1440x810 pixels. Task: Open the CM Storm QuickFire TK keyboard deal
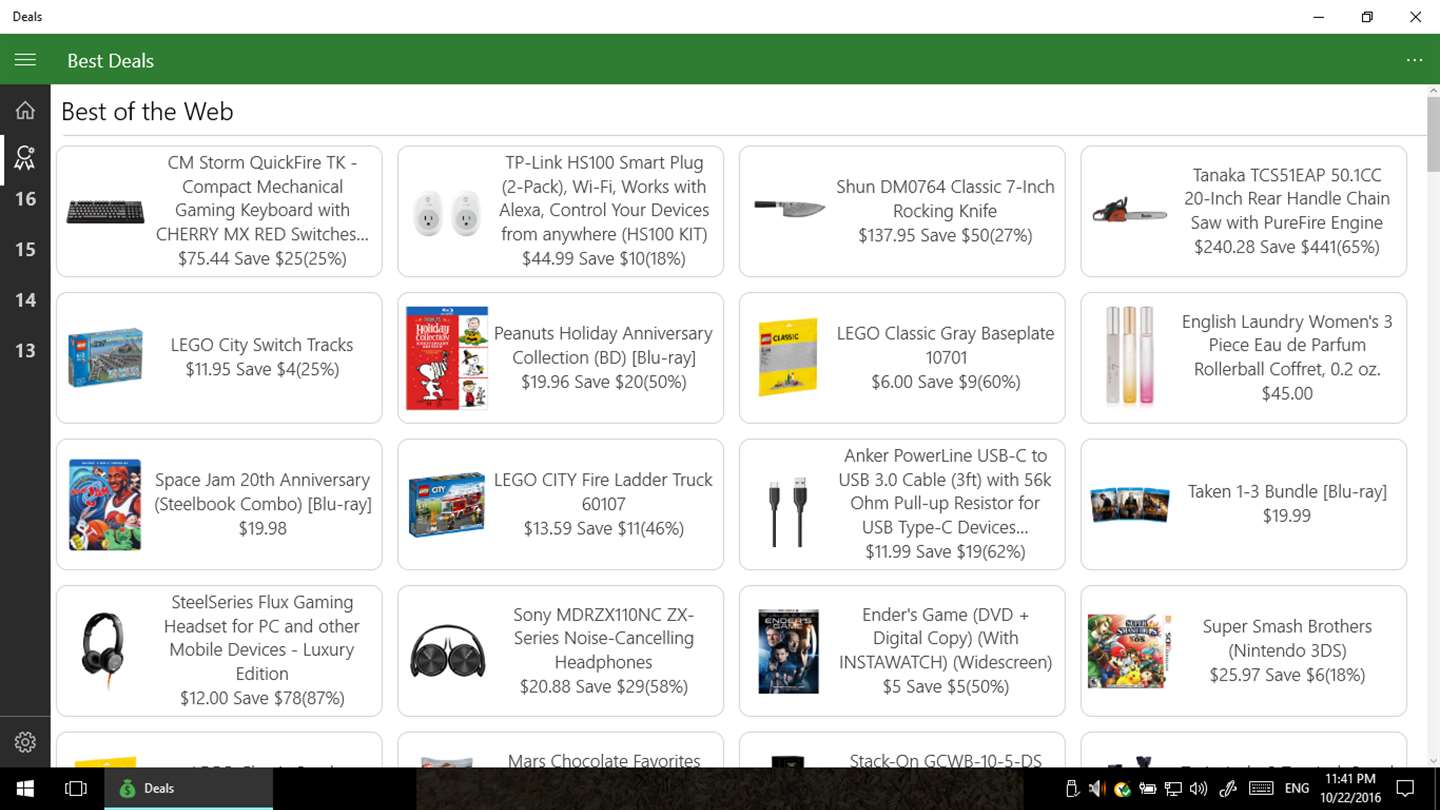click(x=219, y=211)
